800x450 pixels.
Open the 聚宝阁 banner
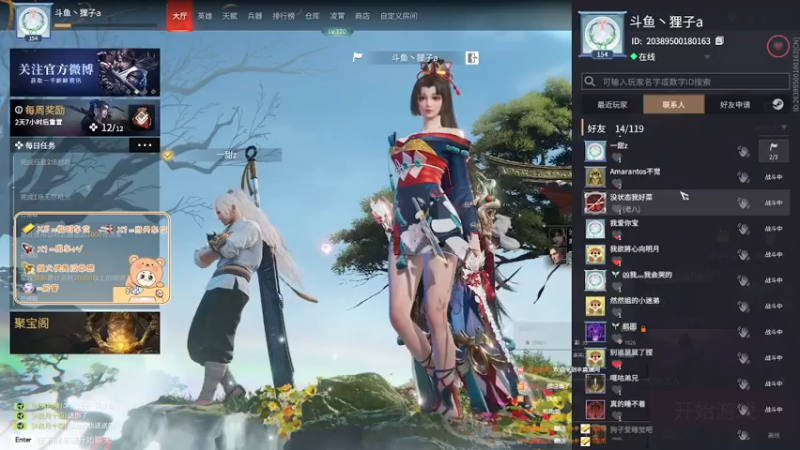point(85,333)
